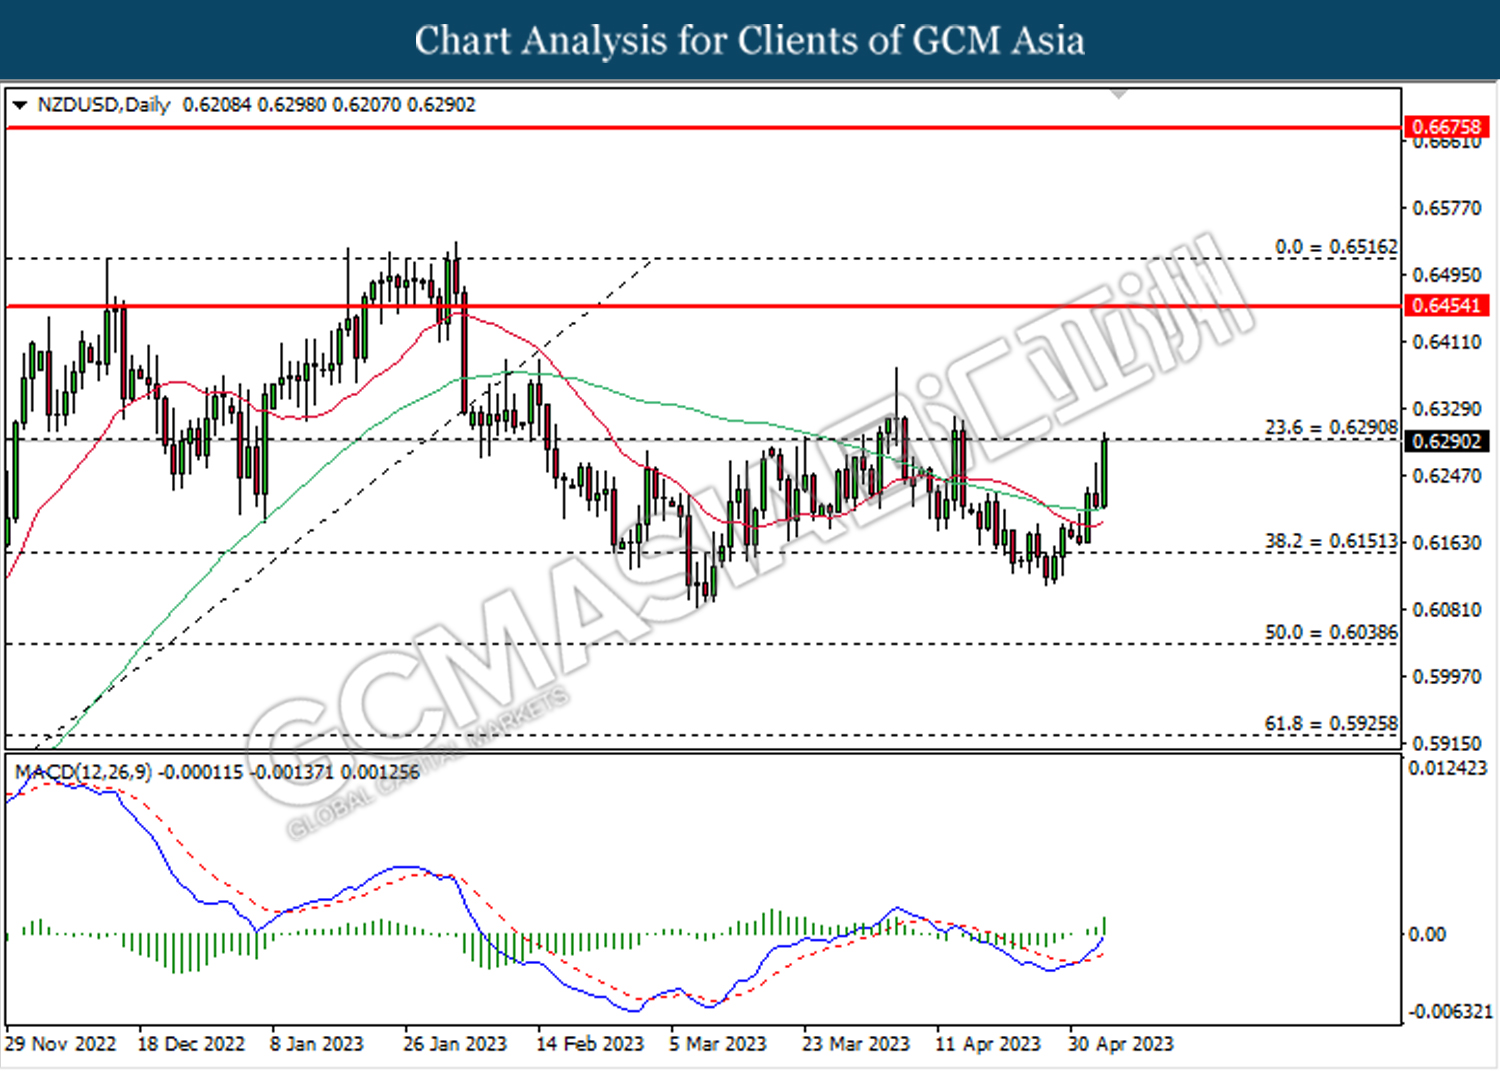The height and width of the screenshot is (1071, 1500).
Task: Click the price axis value 0.63290
Action: tap(1446, 409)
